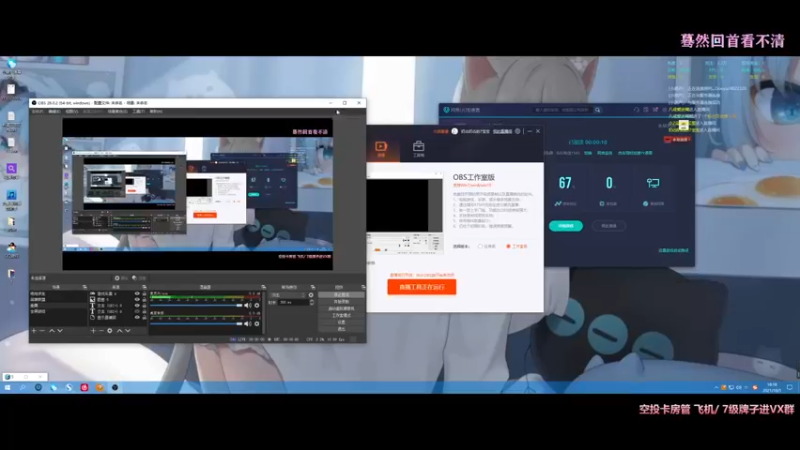Mute the second mixer channel speaker icon
This screenshot has width=800, height=450.
(x=247, y=323)
